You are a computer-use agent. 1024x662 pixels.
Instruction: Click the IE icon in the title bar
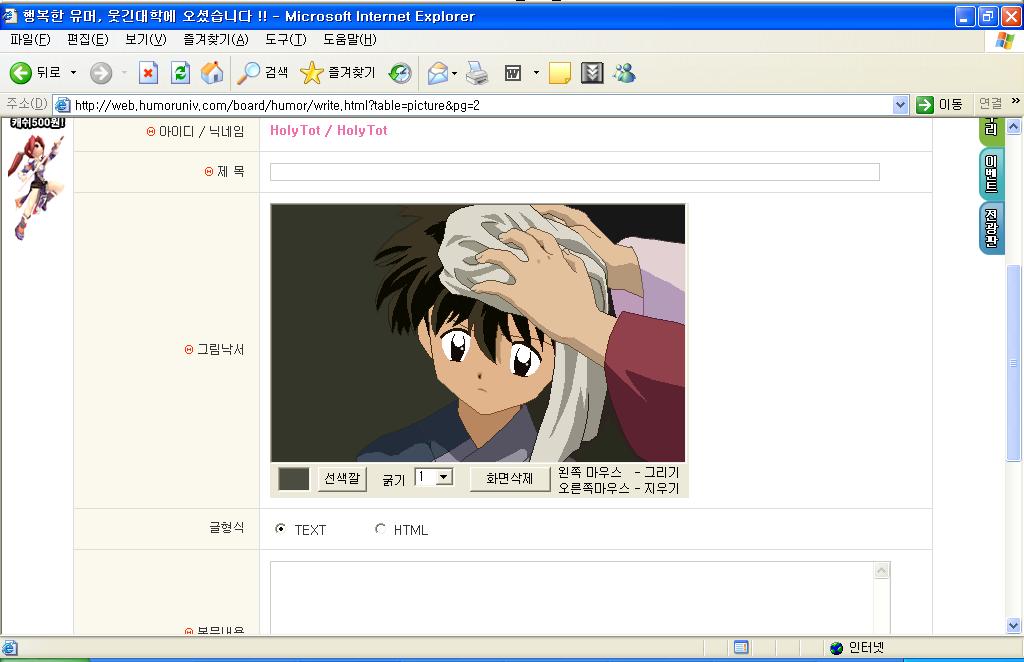coord(10,16)
